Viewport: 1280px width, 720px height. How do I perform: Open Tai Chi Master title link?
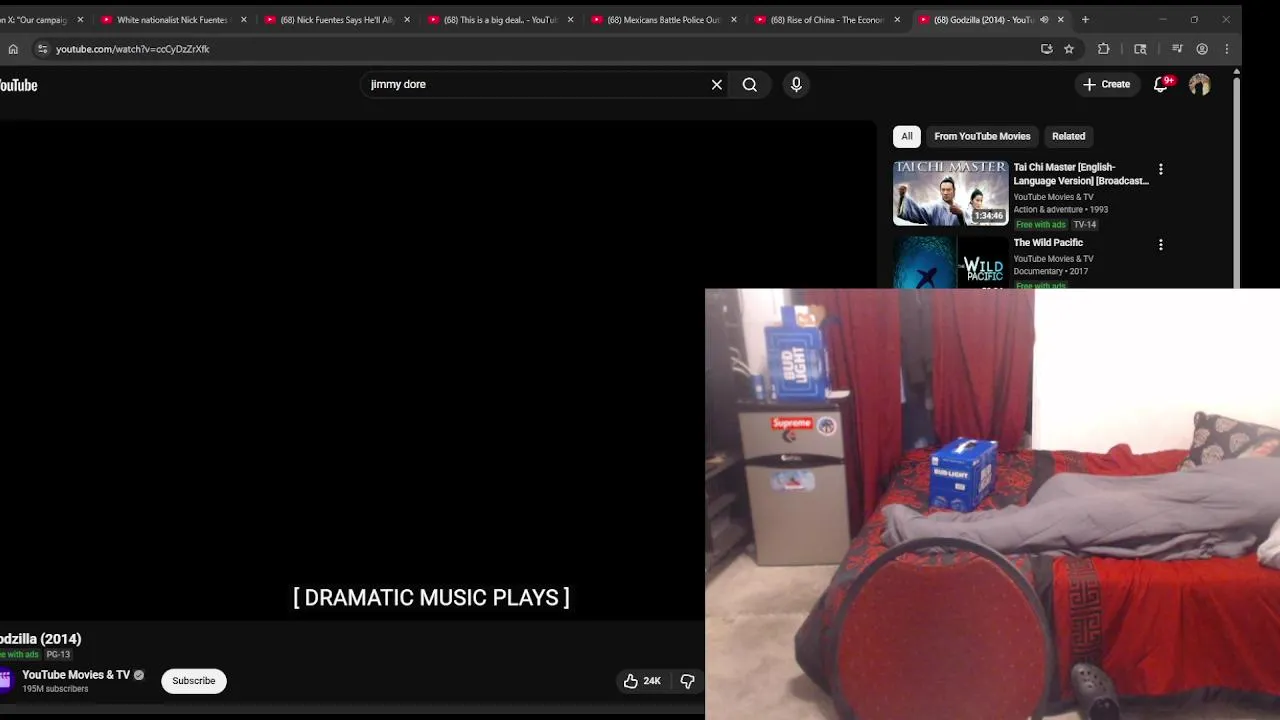click(x=1081, y=174)
